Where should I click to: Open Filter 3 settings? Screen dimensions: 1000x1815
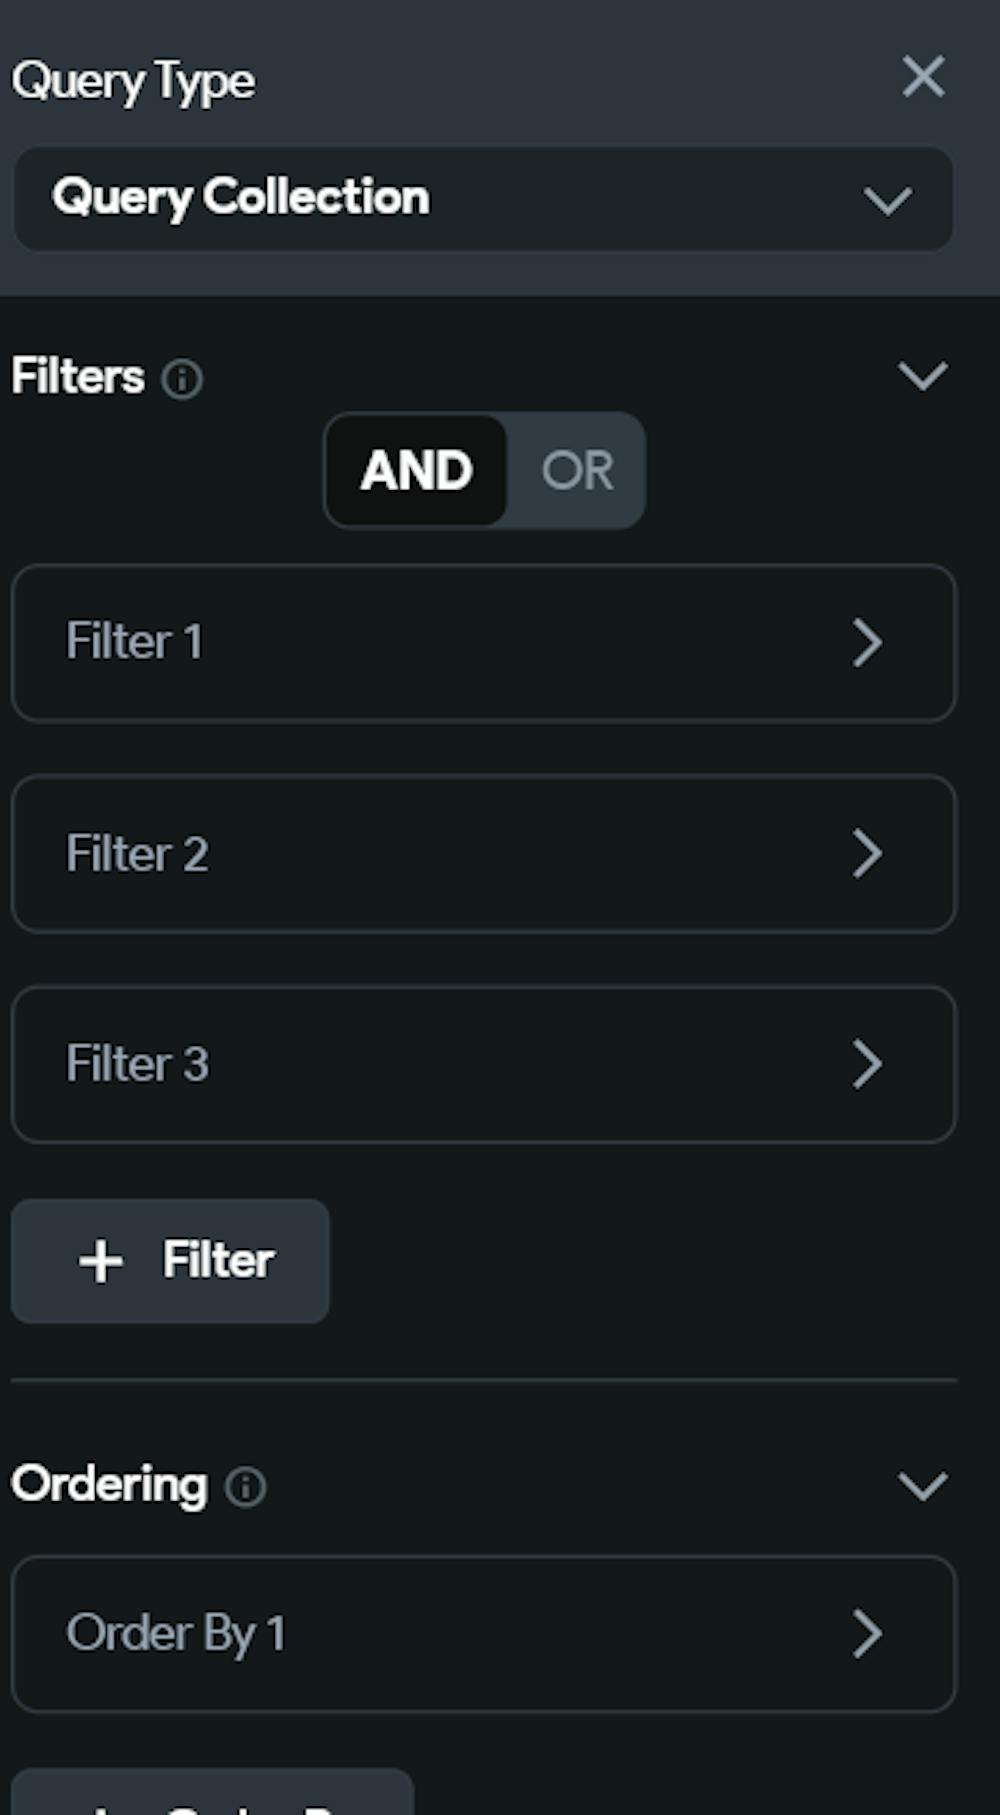(482, 1064)
